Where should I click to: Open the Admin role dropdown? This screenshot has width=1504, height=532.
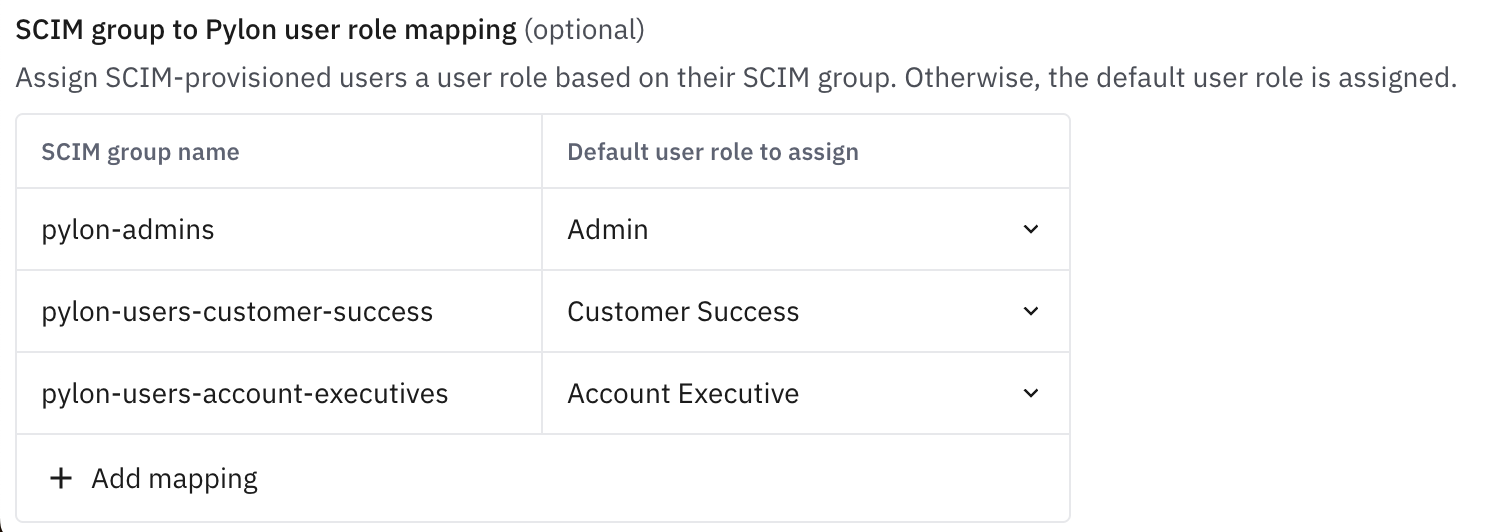point(805,230)
